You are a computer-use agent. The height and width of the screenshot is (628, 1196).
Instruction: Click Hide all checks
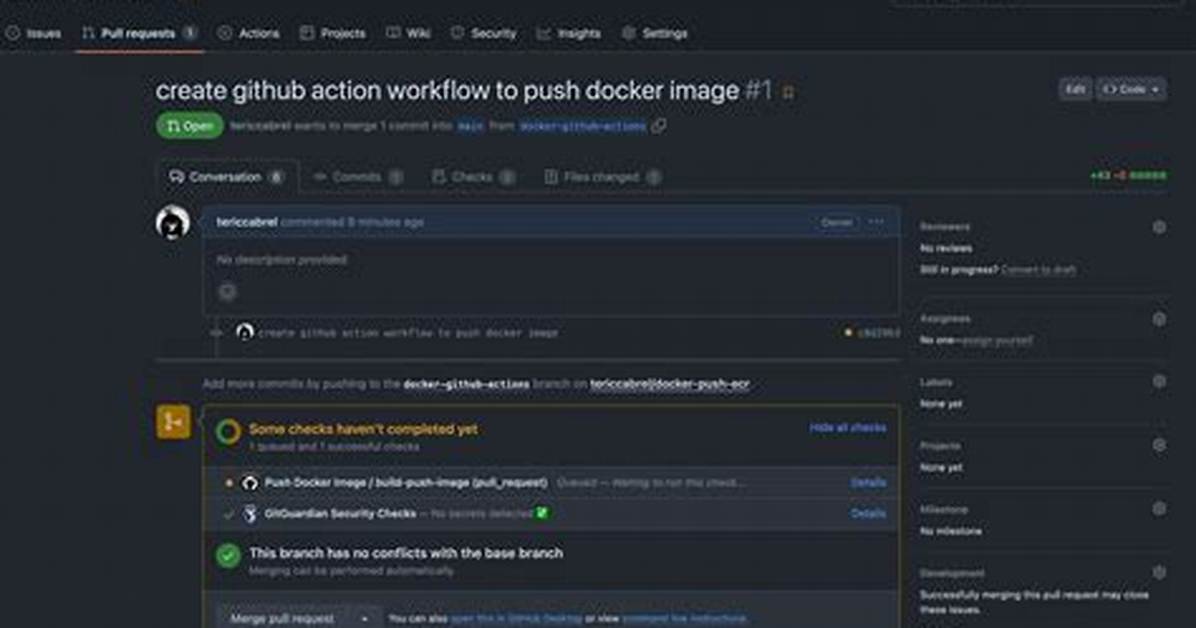tap(847, 428)
